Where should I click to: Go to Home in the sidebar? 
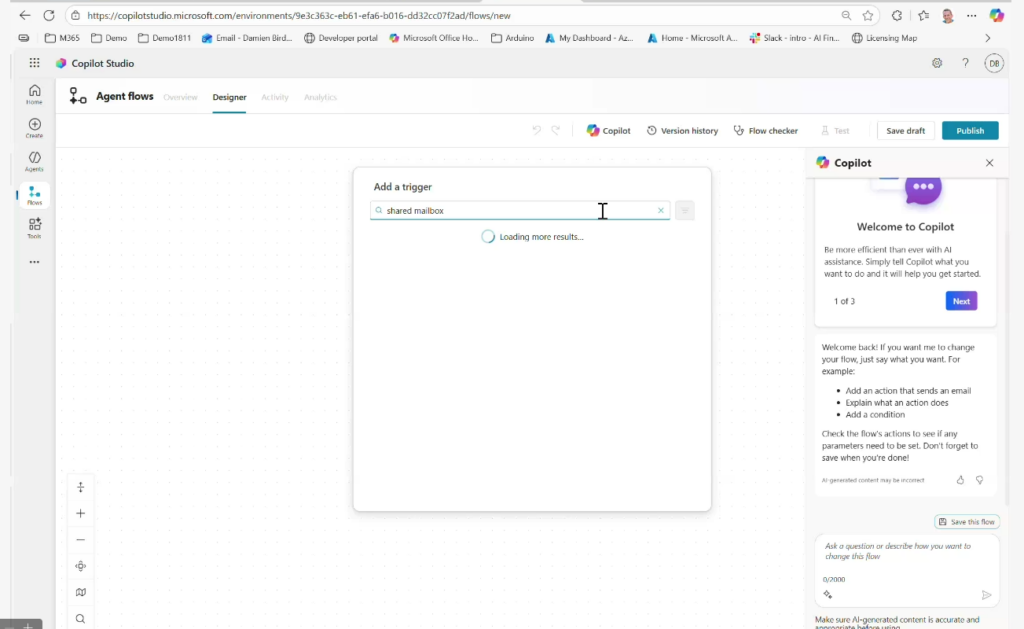(34, 94)
